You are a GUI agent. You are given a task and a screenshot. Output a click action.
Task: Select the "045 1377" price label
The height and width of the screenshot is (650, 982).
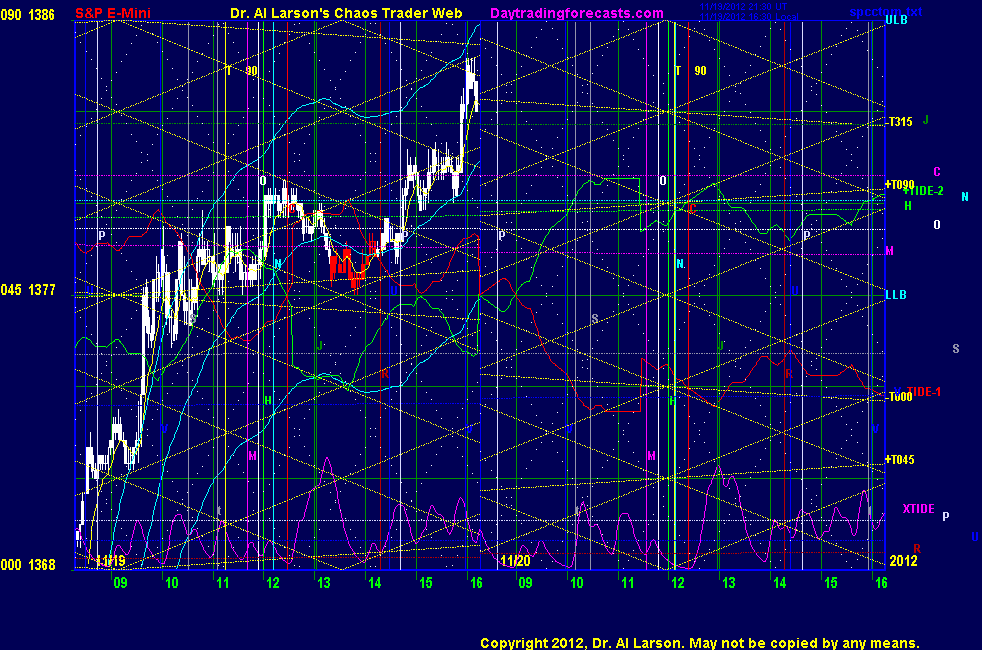tap(28, 290)
